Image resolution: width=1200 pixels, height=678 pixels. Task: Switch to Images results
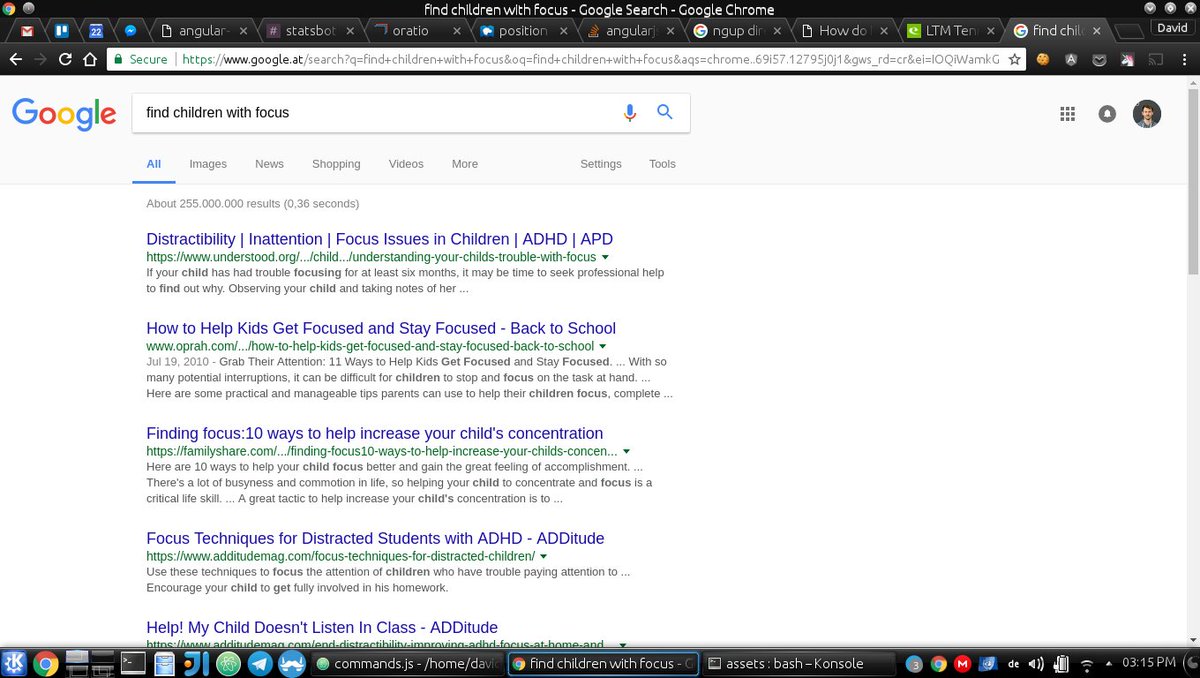point(208,164)
